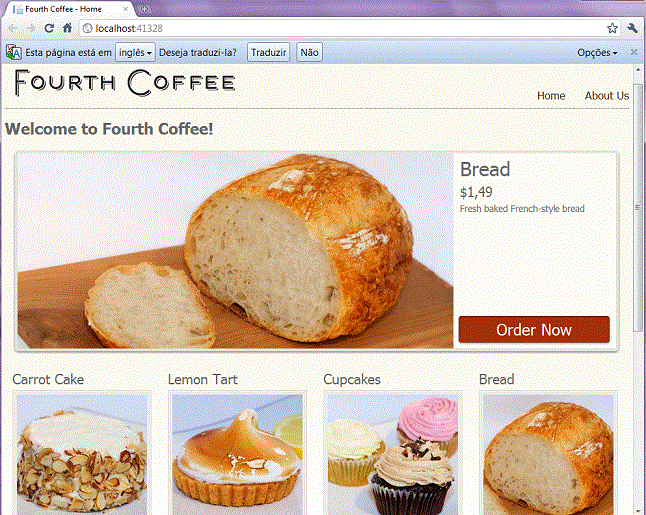Viewport: 646px width, 515px height.
Task: Select the Lemon Tart thumbnail
Action: [x=237, y=454]
